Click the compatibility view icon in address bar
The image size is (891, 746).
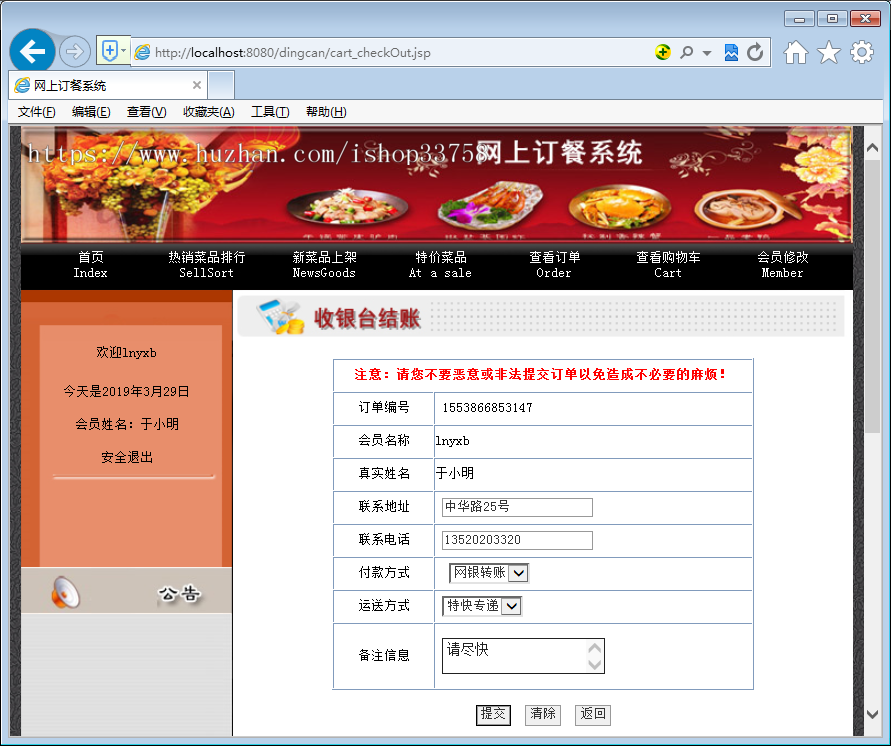pos(732,51)
